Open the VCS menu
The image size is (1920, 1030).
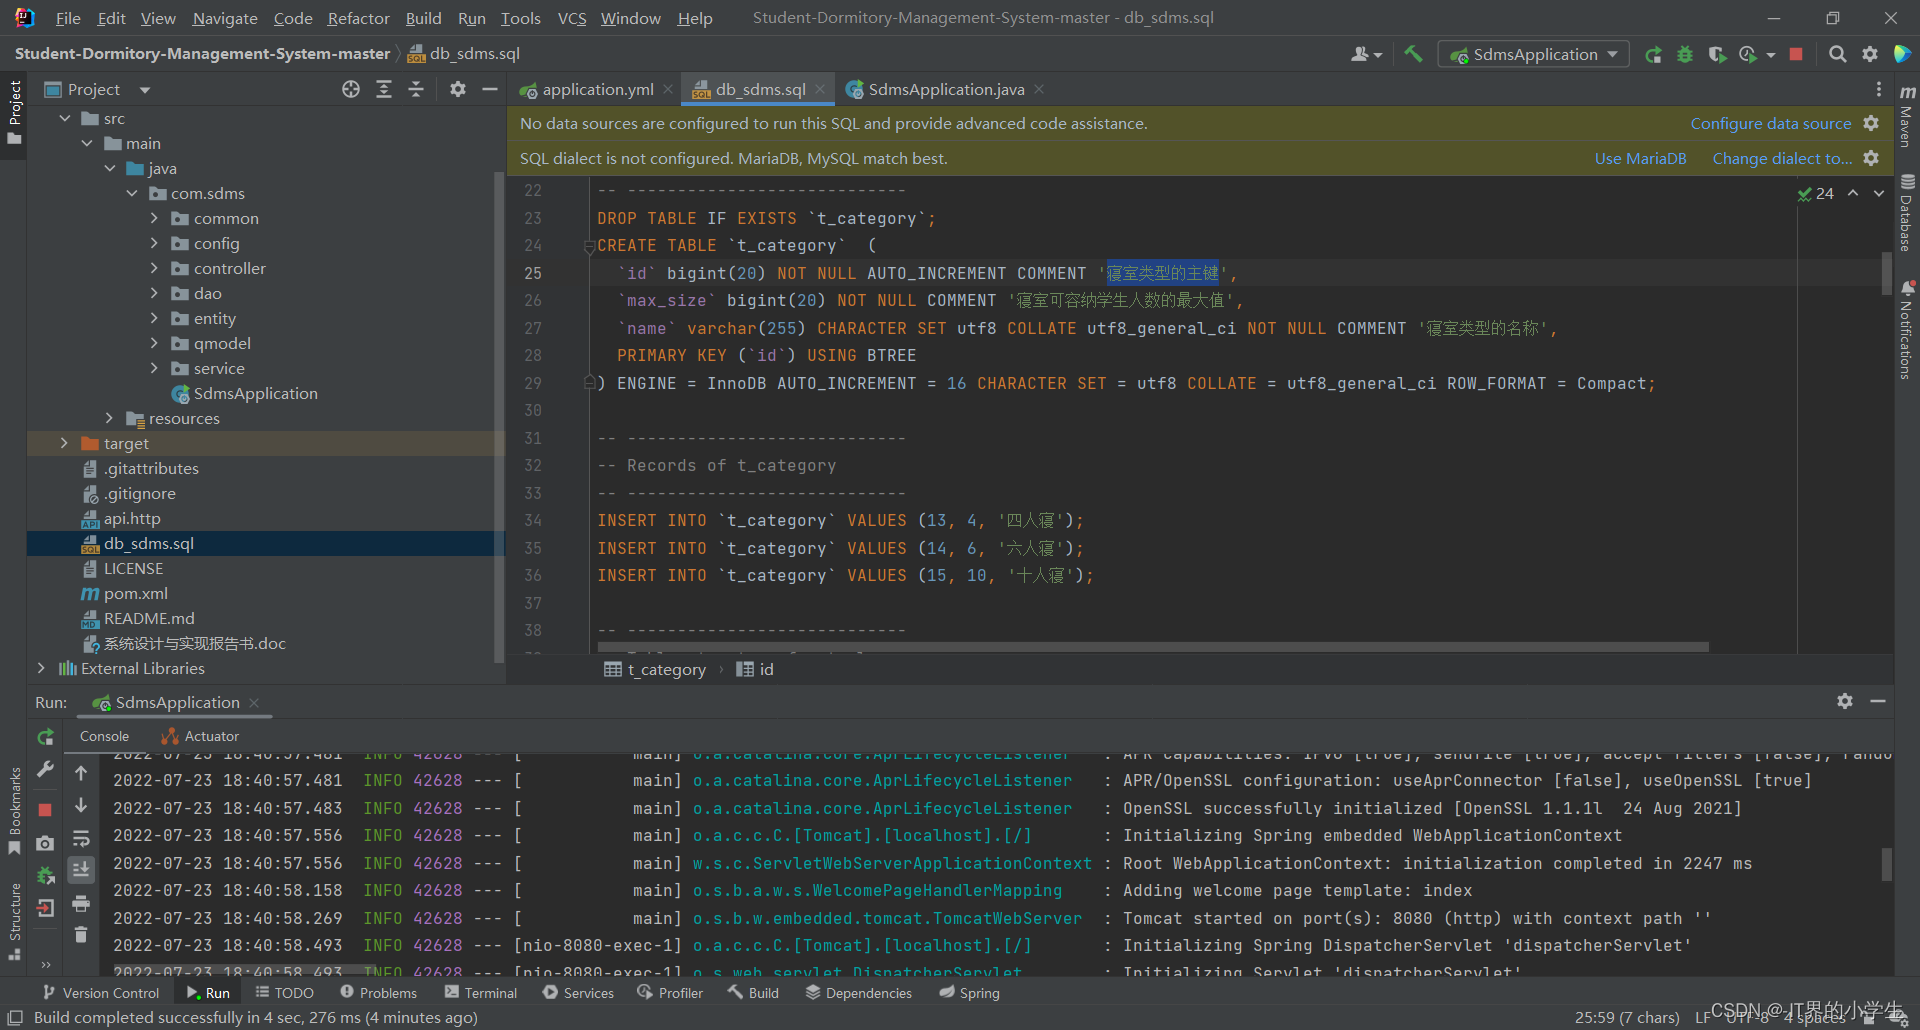572,18
